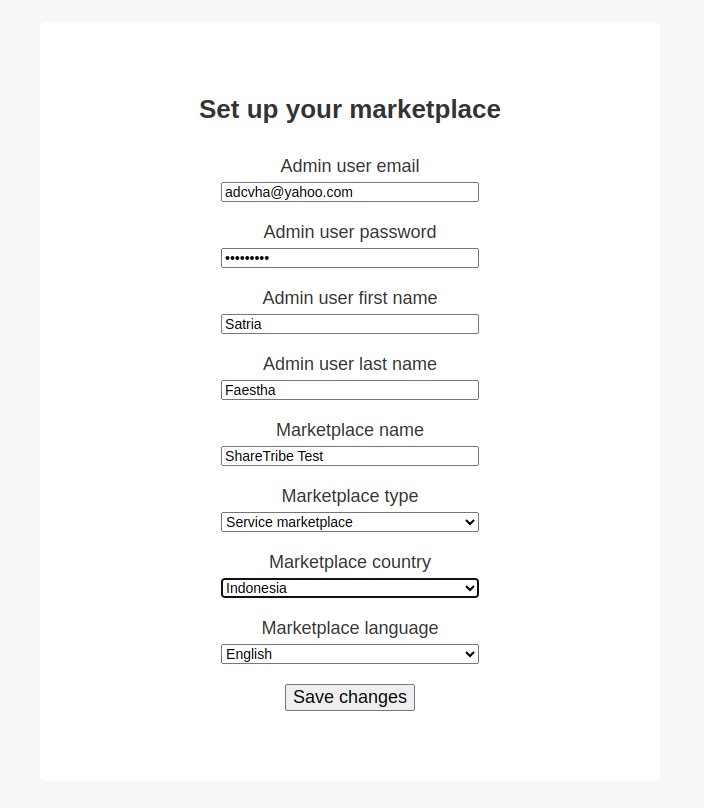Image resolution: width=704 pixels, height=808 pixels.
Task: Click the "Marketplace country" label text
Action: point(350,562)
